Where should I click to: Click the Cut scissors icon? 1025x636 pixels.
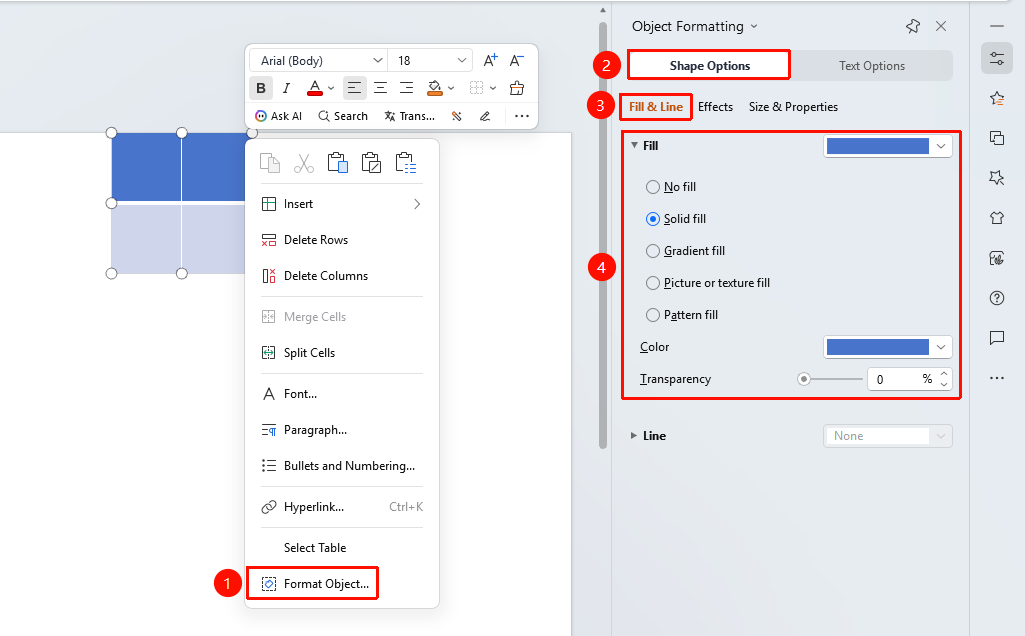(303, 163)
